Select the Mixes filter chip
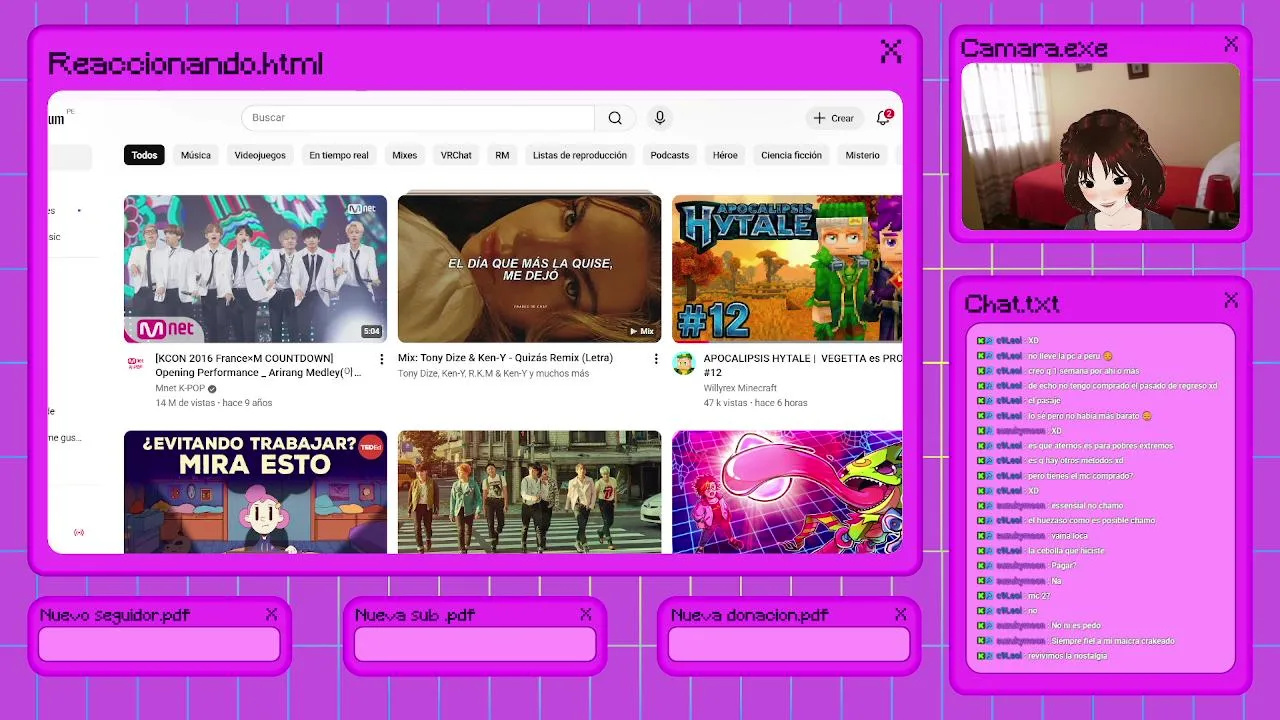Screen dimensions: 1280x720 405,155
